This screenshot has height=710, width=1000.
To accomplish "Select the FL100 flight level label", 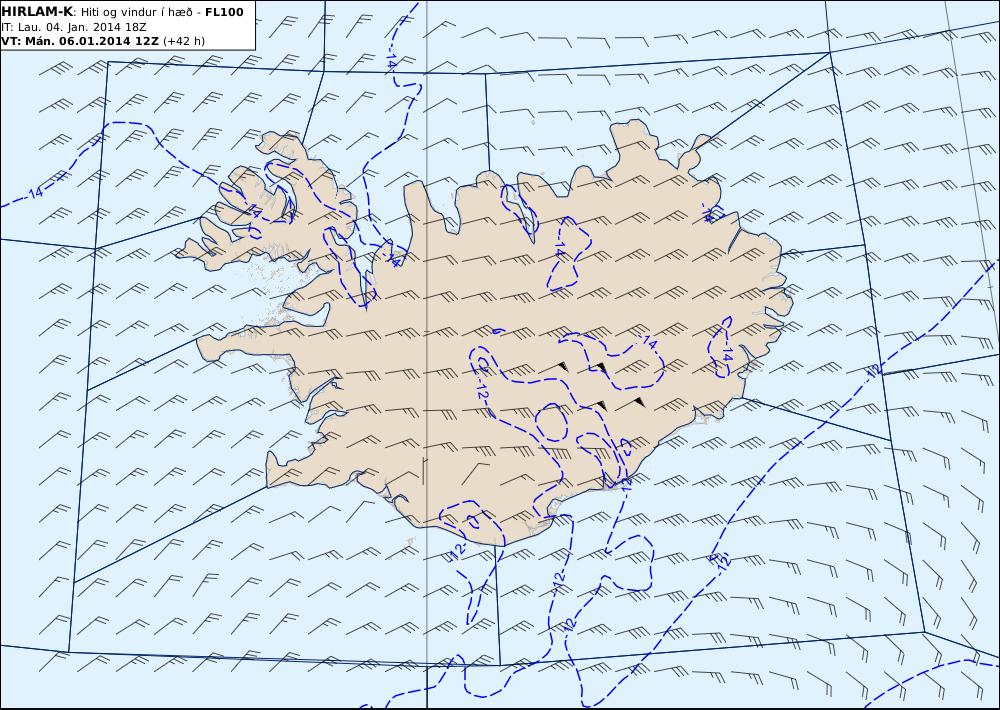I will (224, 12).
